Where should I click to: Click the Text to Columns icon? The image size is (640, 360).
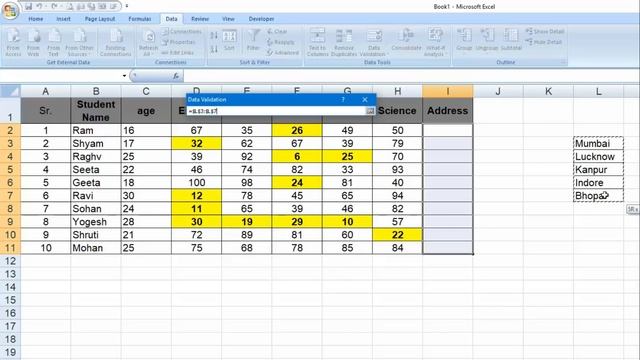[318, 42]
